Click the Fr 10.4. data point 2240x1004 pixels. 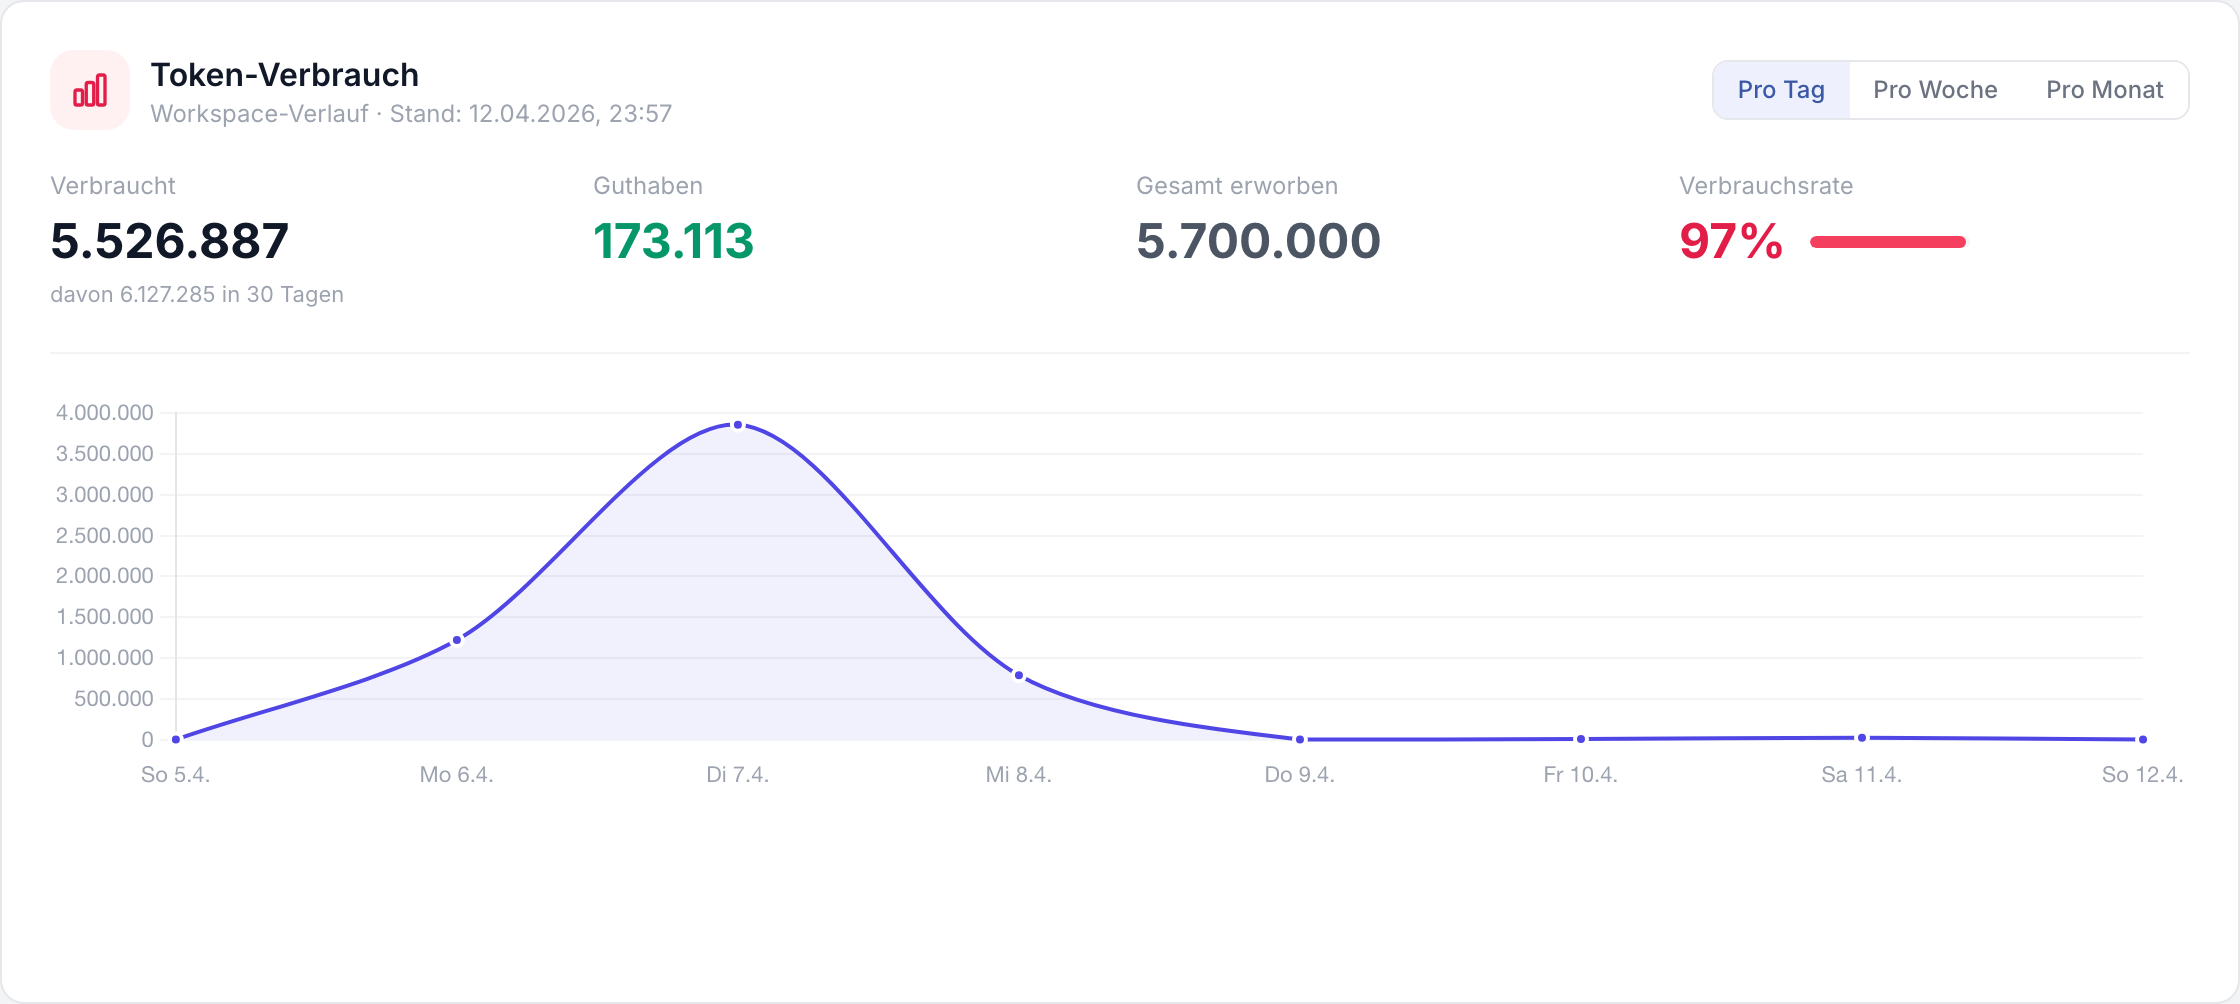1581,739
